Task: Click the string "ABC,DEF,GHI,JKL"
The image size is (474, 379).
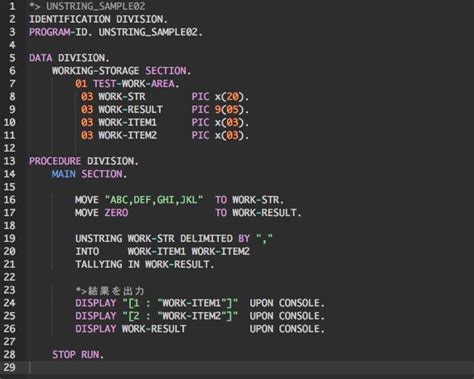Action: pos(154,200)
